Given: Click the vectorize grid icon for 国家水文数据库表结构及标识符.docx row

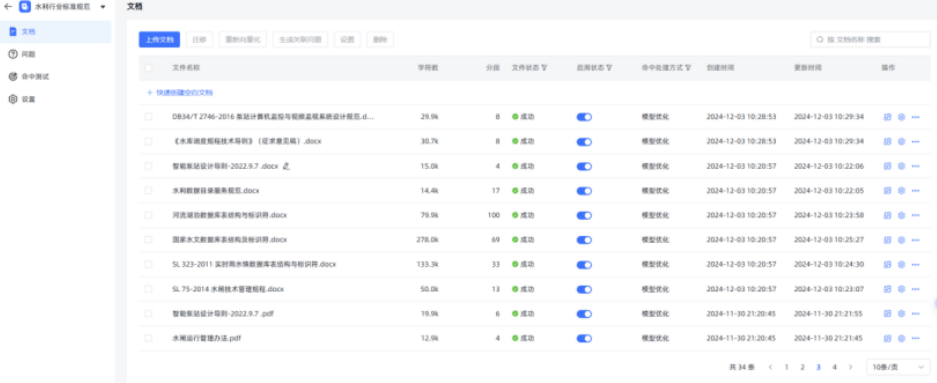Looking at the screenshot, I should point(888,240).
